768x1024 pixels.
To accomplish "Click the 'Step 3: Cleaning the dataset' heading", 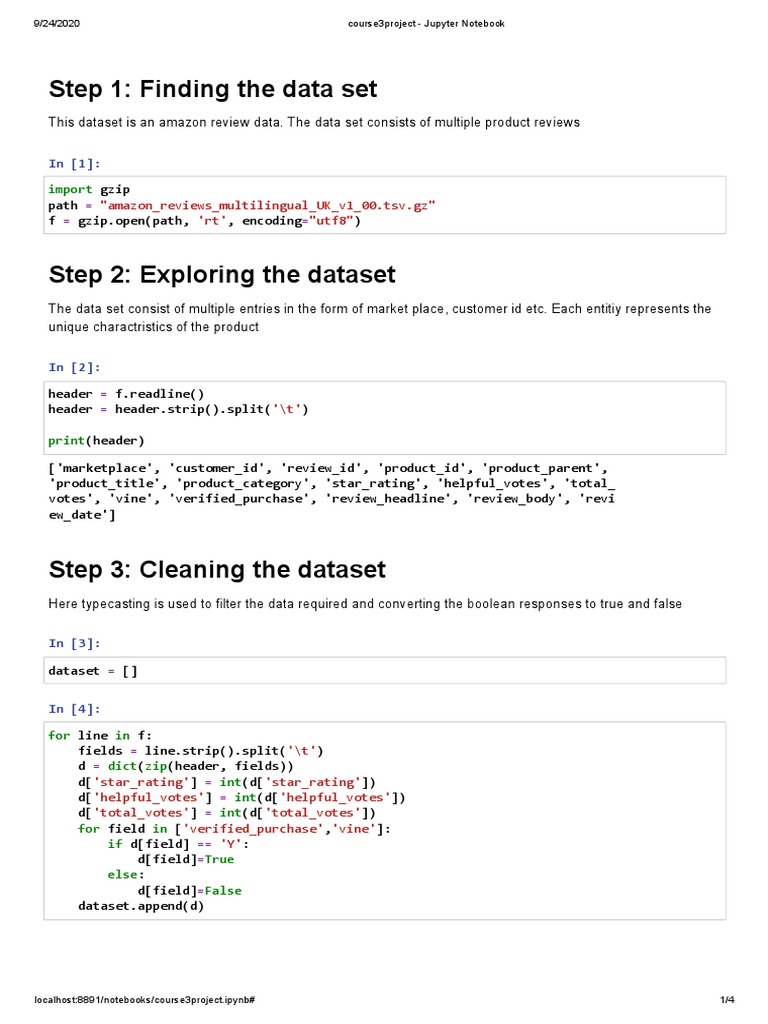I will click(217, 570).
